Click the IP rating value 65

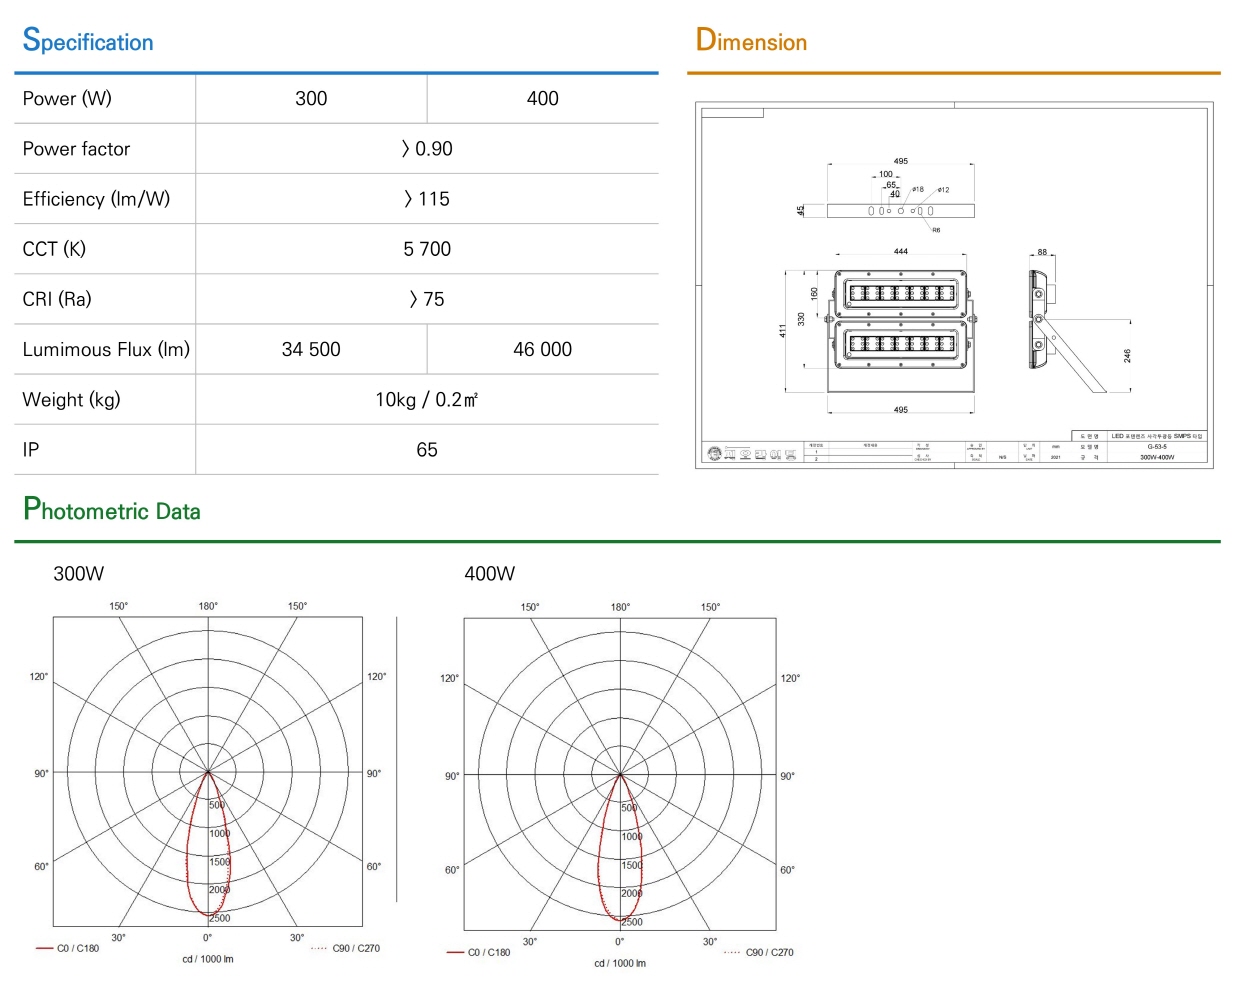click(x=427, y=450)
